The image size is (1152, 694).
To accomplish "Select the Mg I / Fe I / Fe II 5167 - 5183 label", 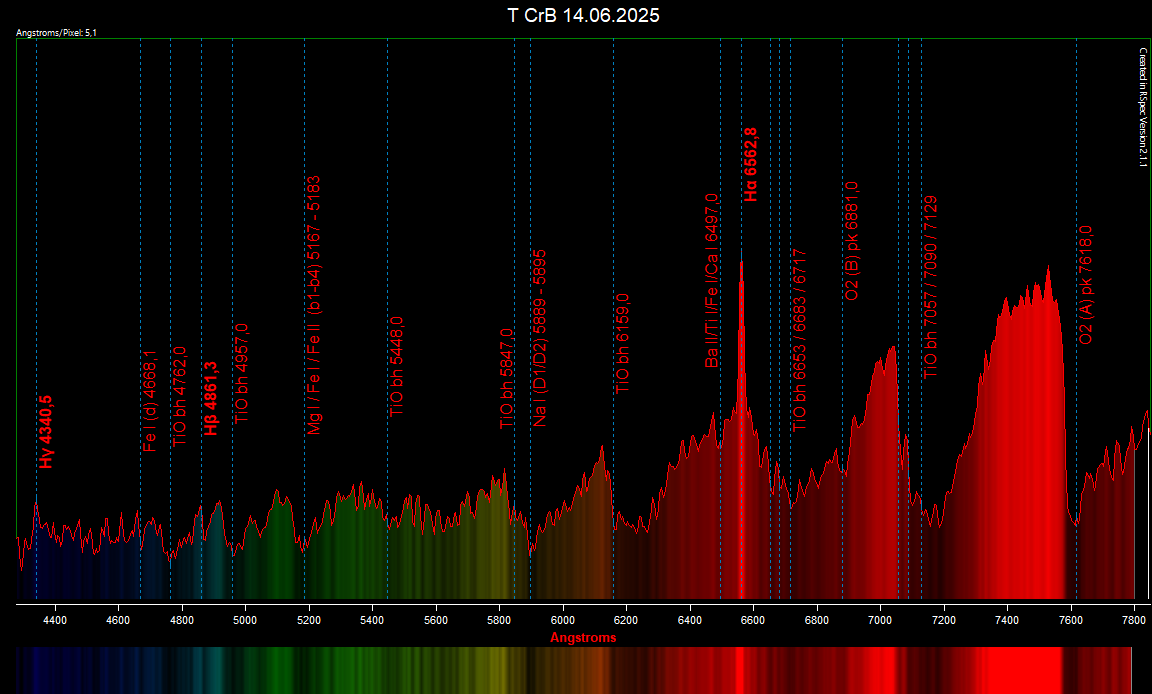I will pyautogui.click(x=314, y=306).
